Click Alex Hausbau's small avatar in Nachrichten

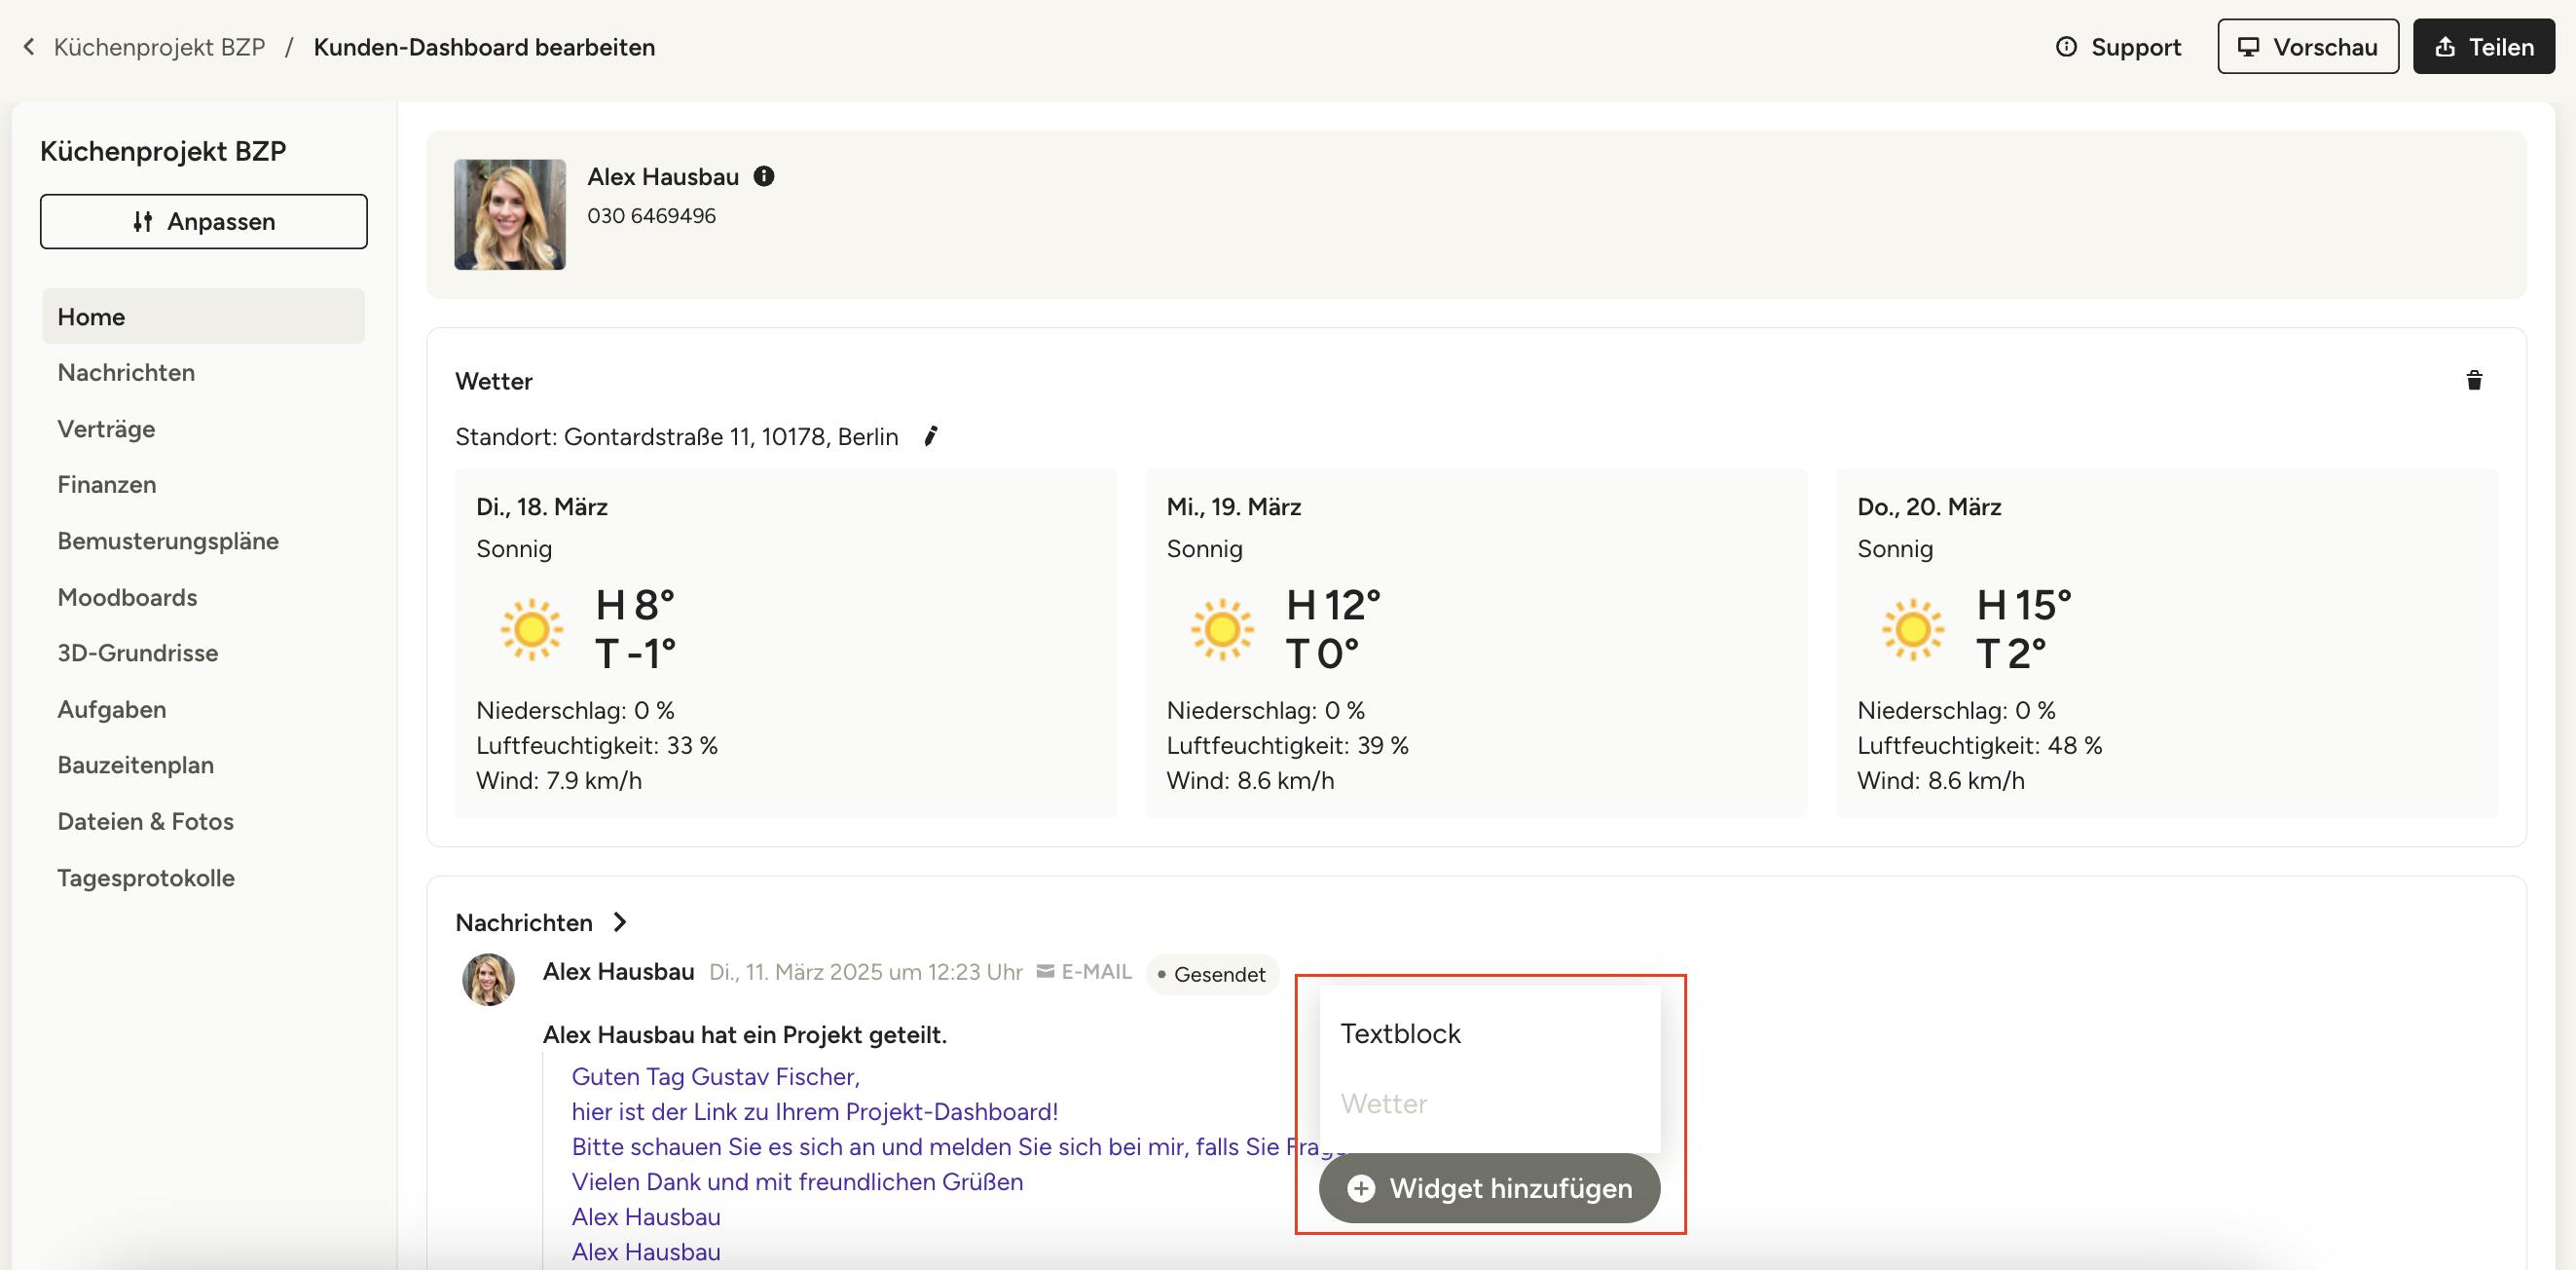(x=488, y=979)
